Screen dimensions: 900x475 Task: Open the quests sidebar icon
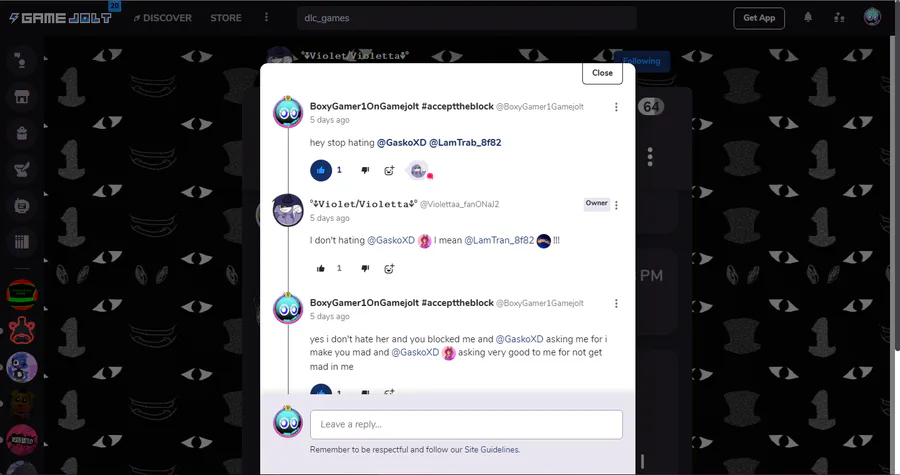pos(22,169)
